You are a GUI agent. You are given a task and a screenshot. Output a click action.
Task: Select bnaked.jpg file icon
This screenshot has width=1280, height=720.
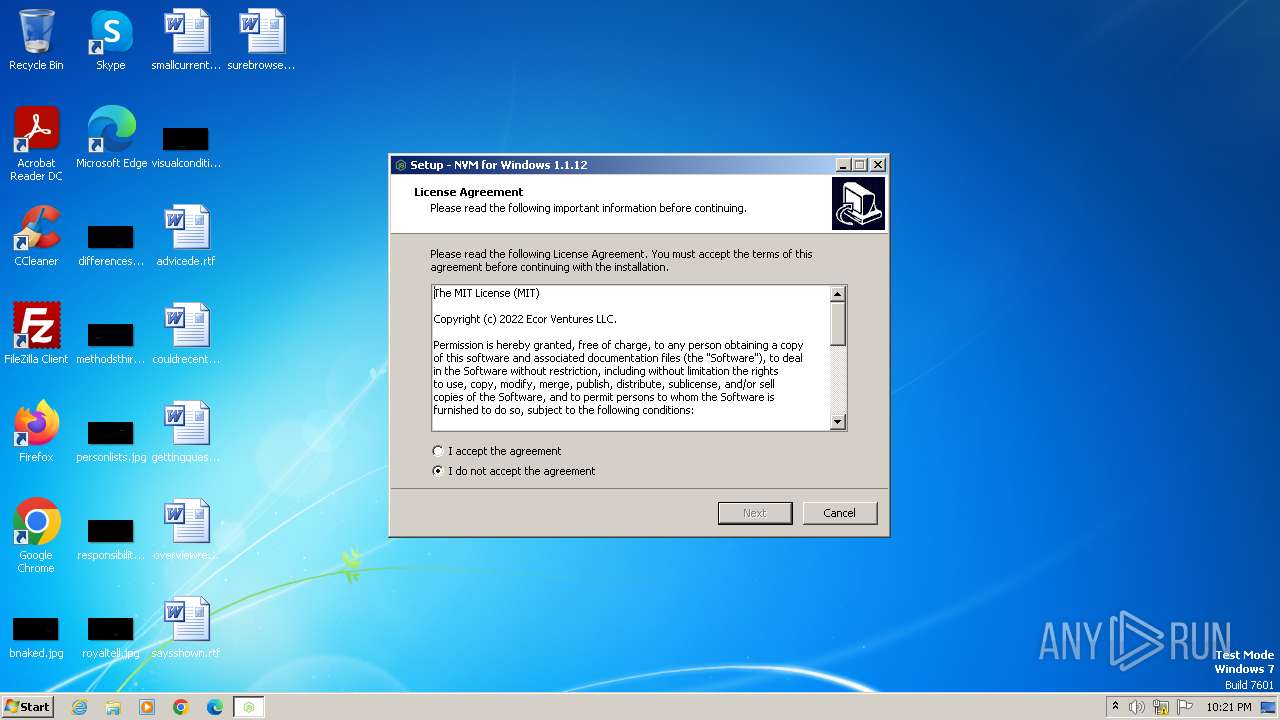pos(36,636)
